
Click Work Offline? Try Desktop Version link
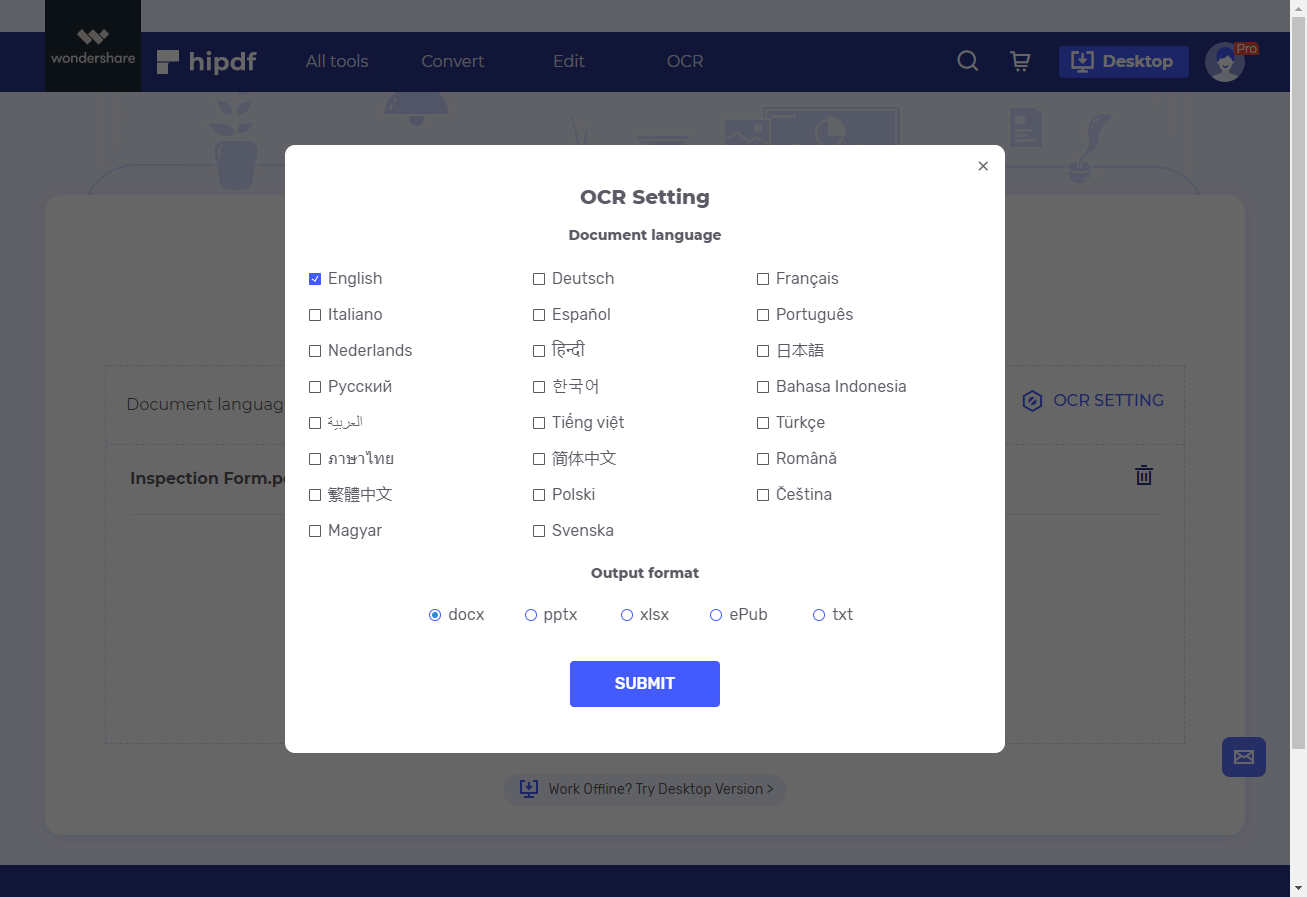pyautogui.click(x=644, y=789)
